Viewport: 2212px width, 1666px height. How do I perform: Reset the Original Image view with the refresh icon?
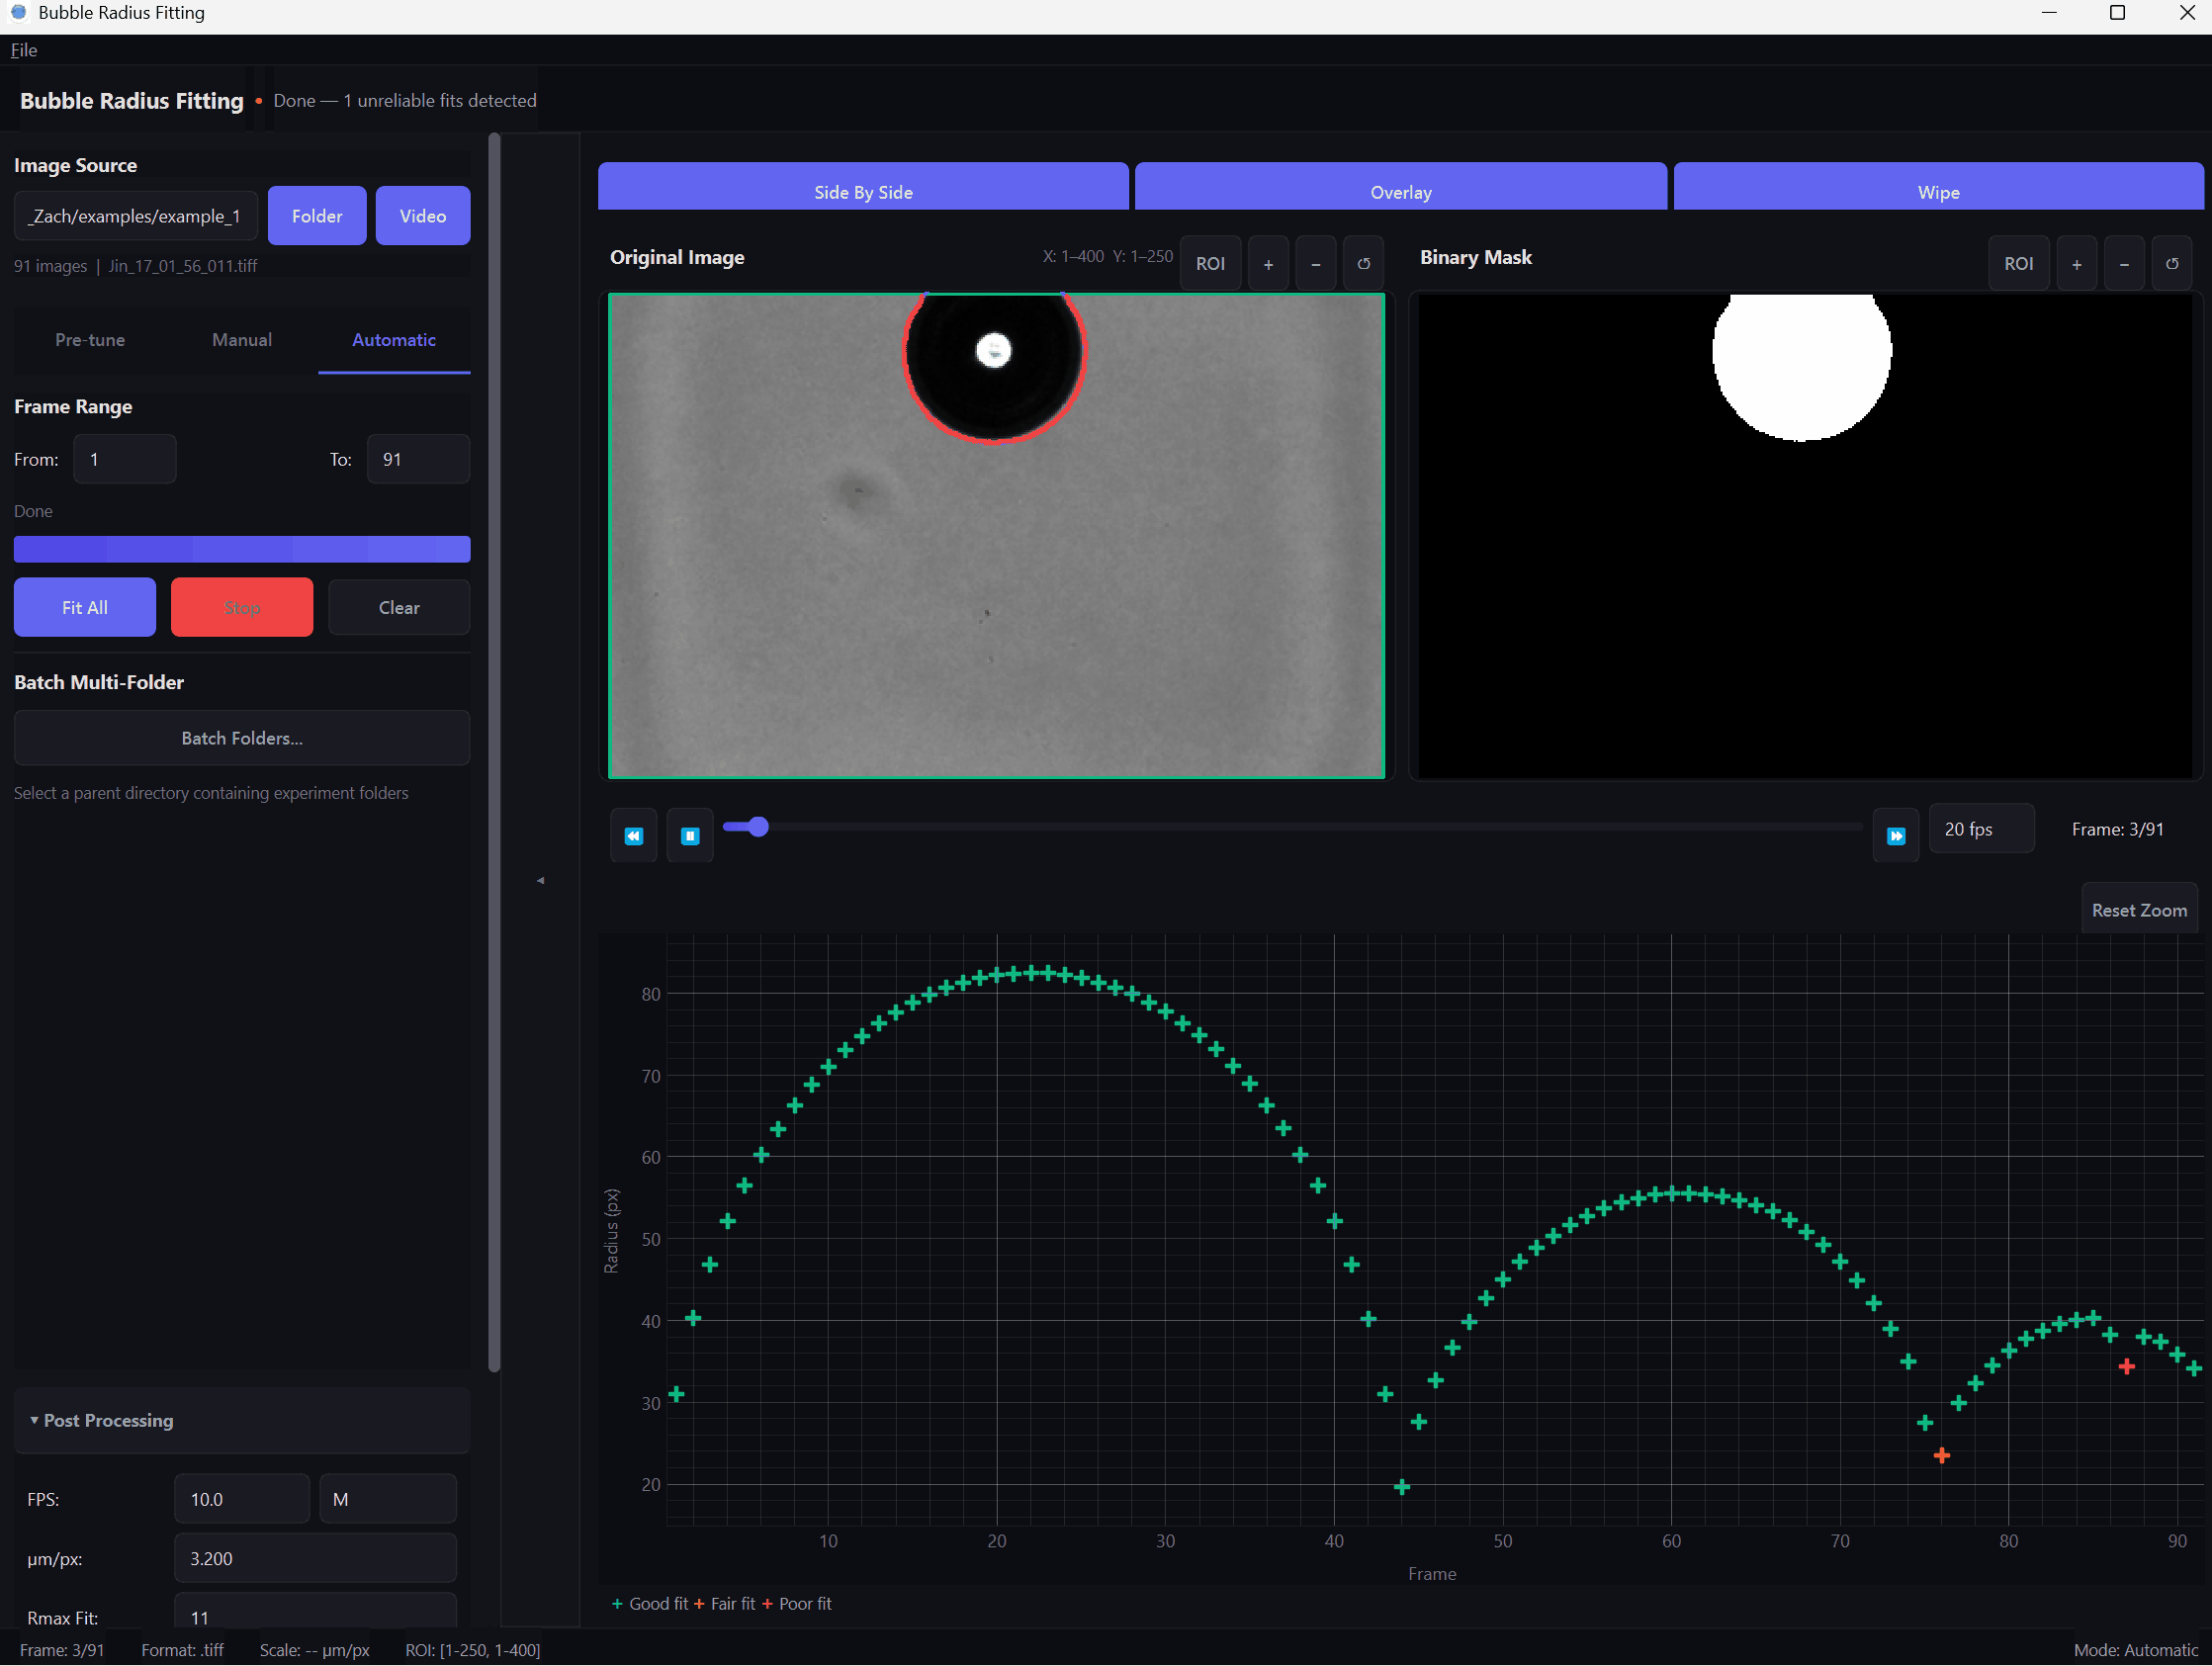[1363, 263]
